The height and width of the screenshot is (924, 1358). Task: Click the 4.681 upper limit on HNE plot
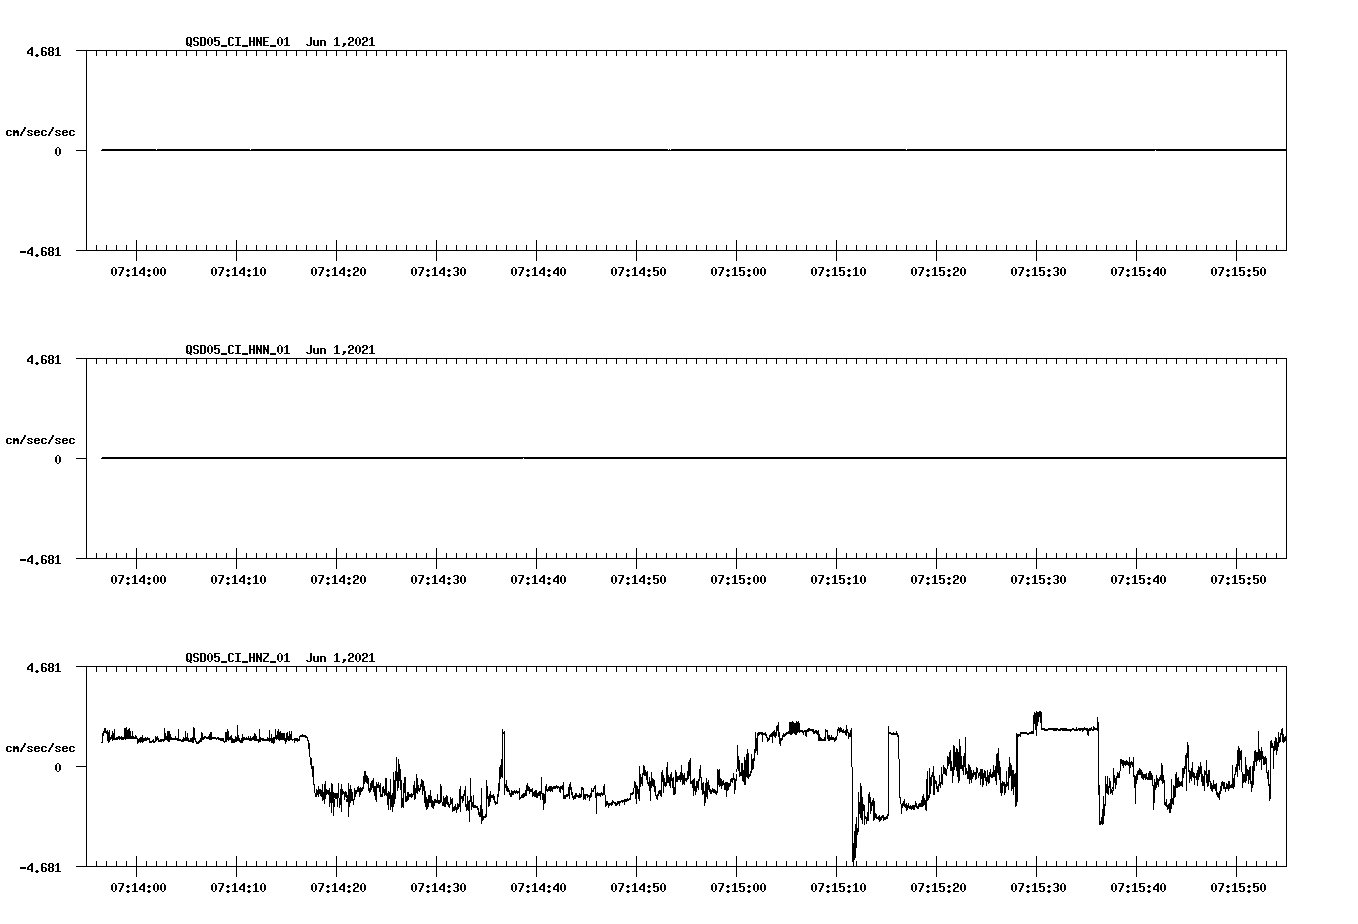click(x=43, y=51)
